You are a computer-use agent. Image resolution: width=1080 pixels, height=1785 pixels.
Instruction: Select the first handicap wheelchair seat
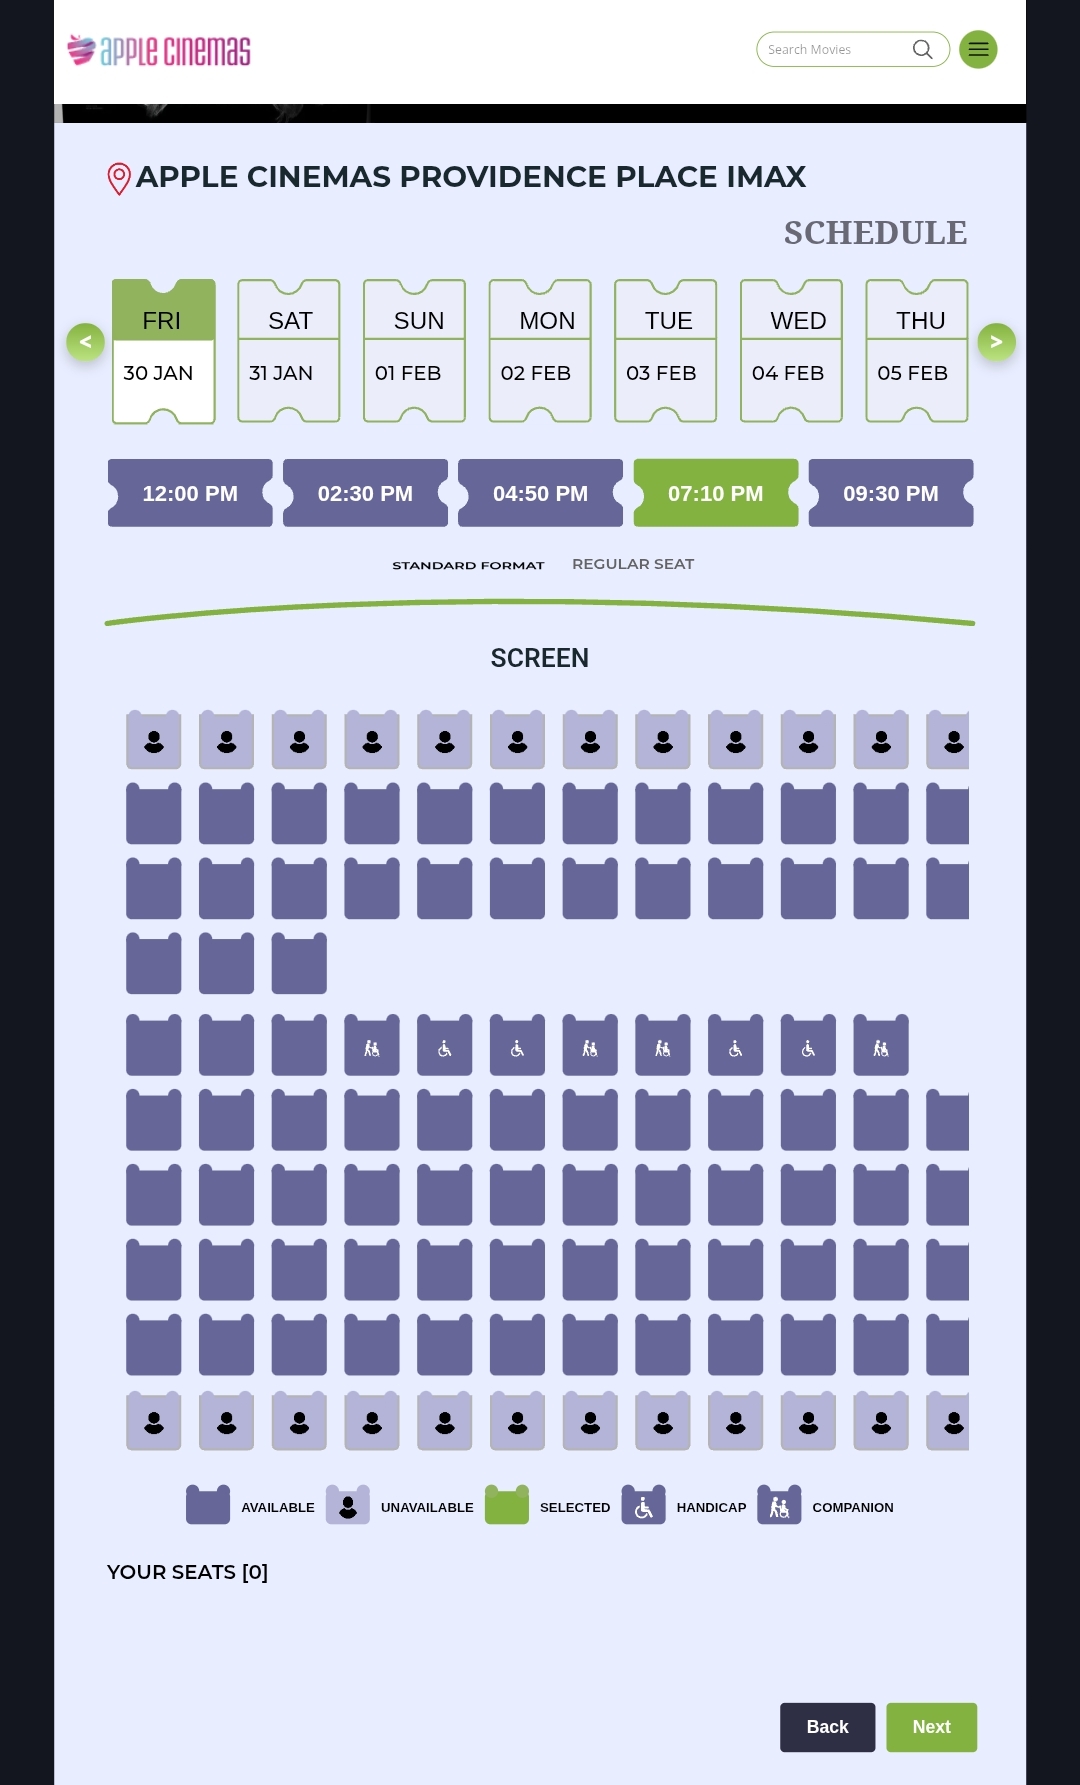(445, 1046)
